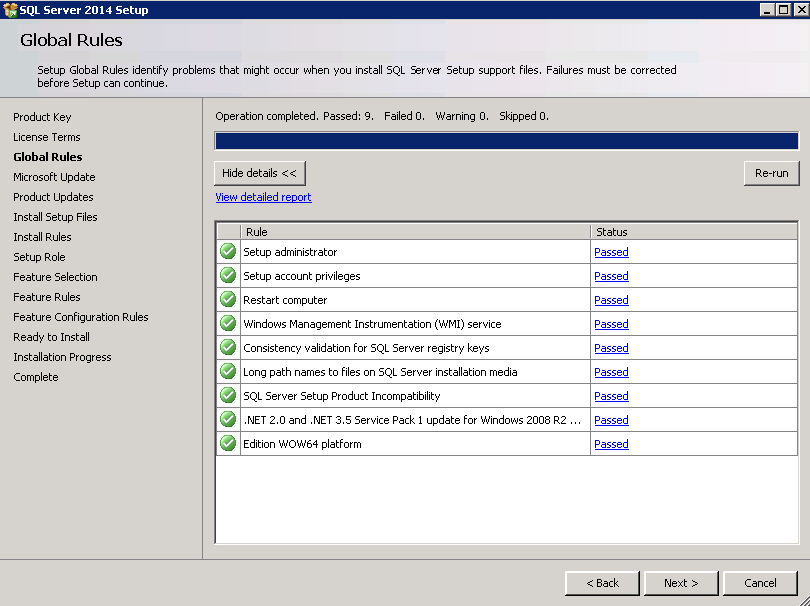Click green check icon for Product Incompatibility rule

tap(228, 396)
